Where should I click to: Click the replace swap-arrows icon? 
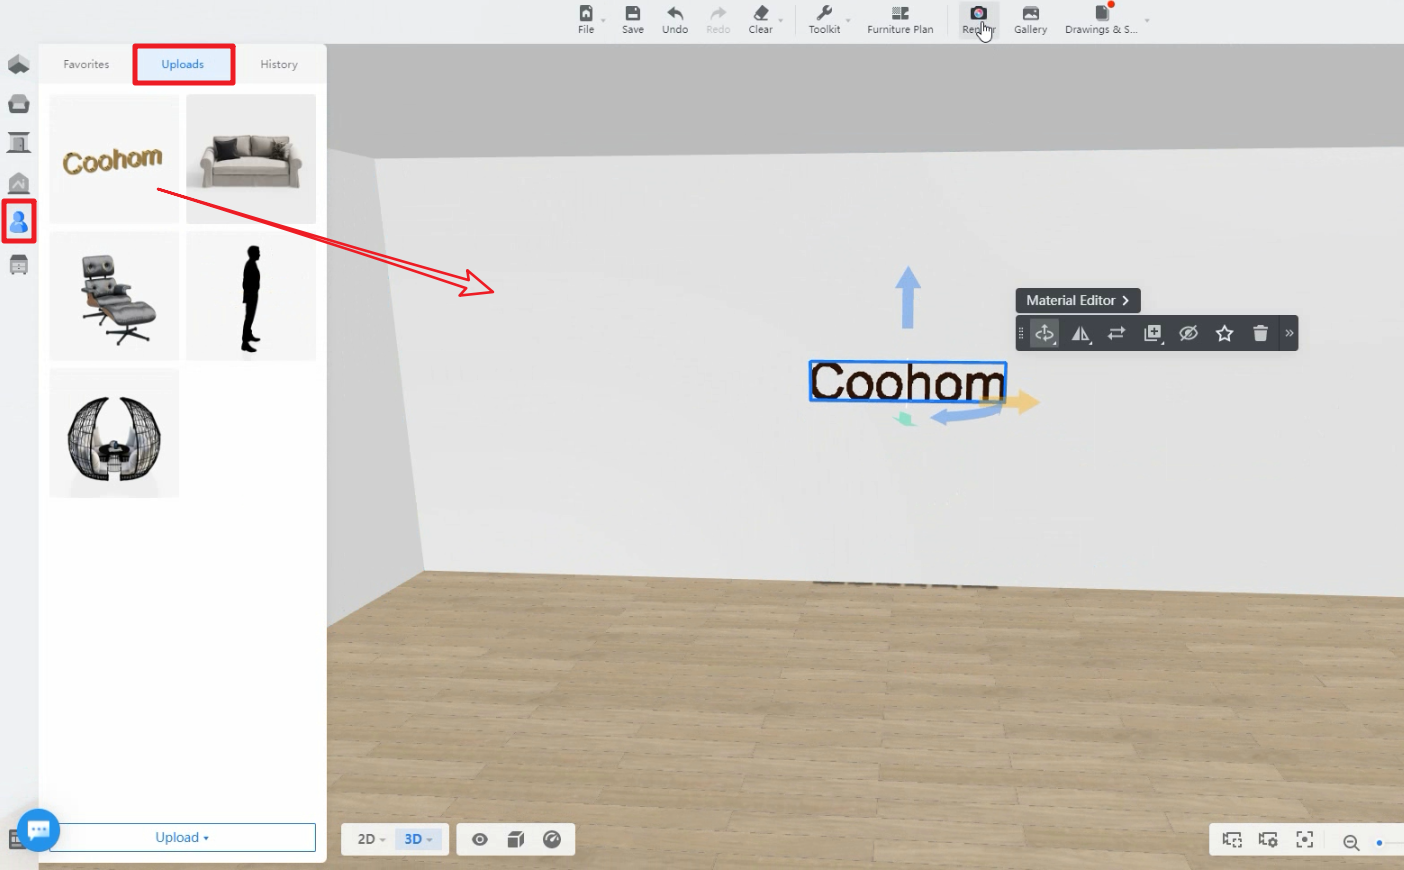[x=1117, y=334]
